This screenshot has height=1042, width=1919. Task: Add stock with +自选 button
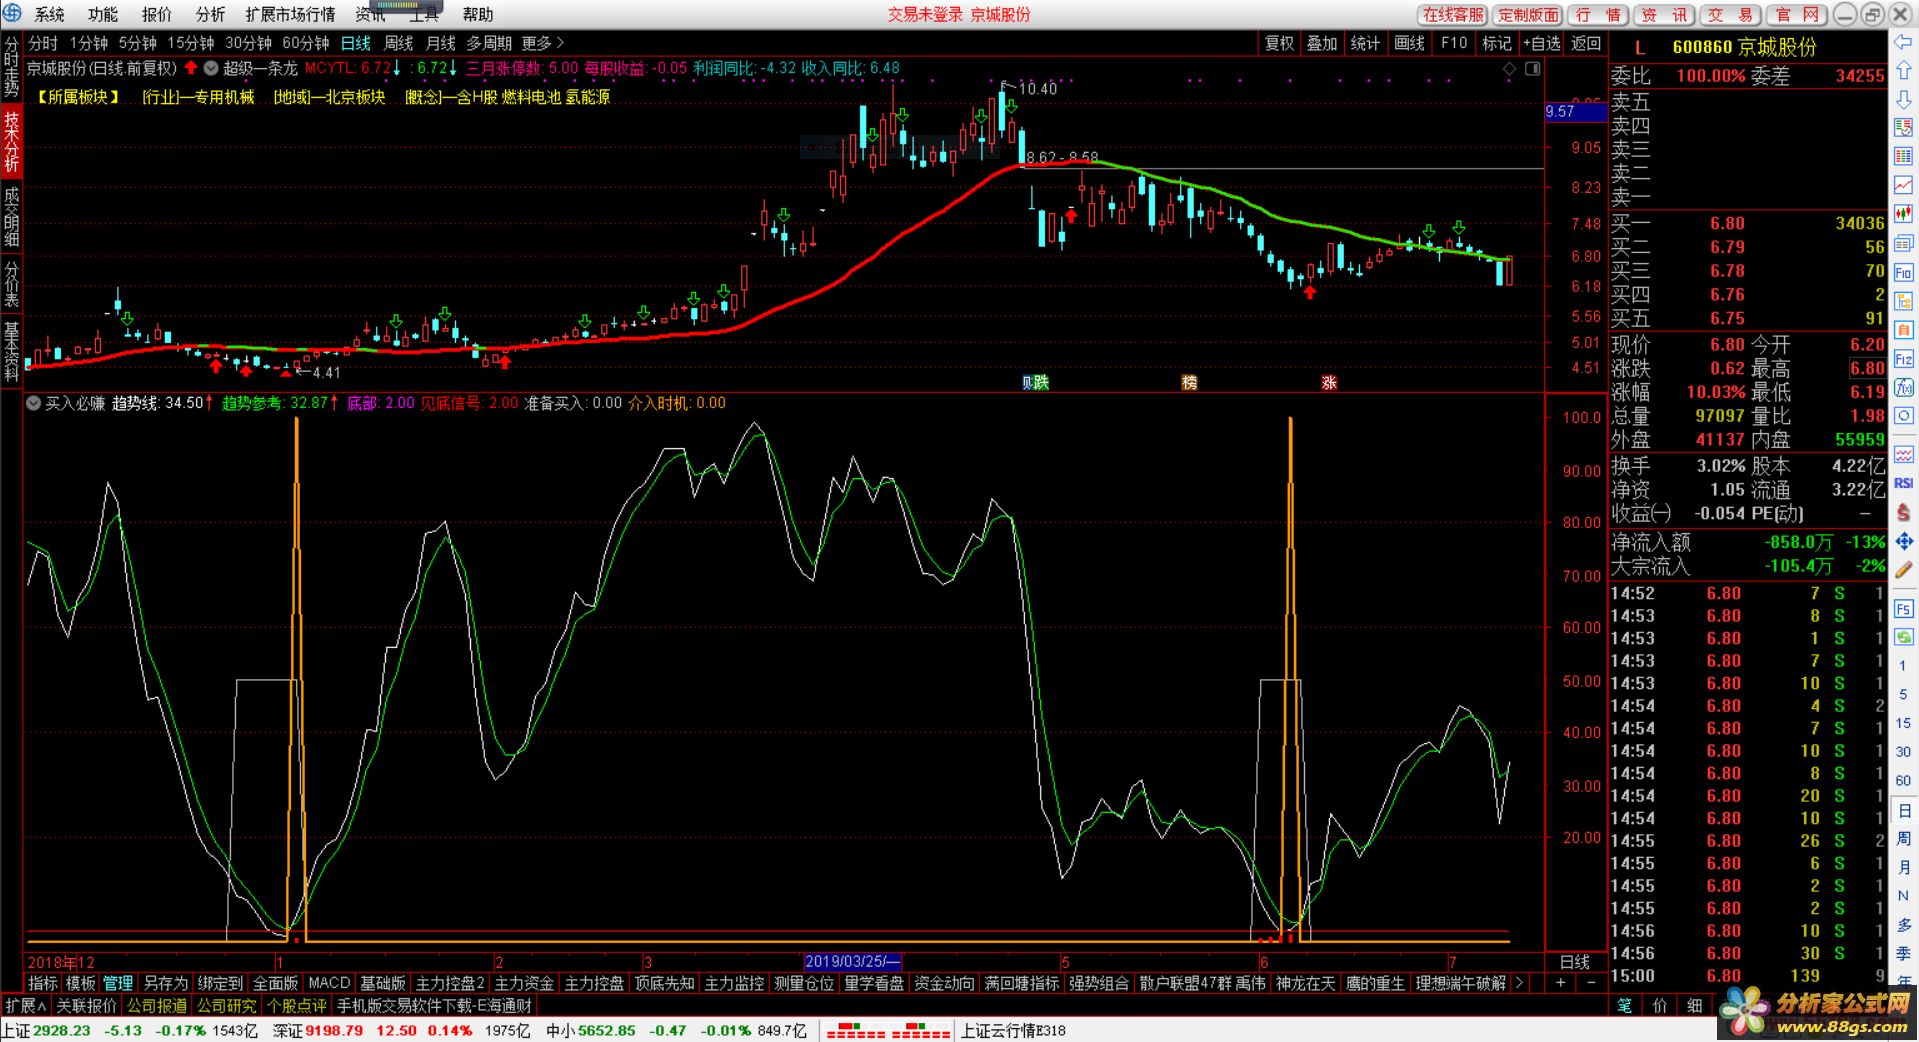[1541, 43]
